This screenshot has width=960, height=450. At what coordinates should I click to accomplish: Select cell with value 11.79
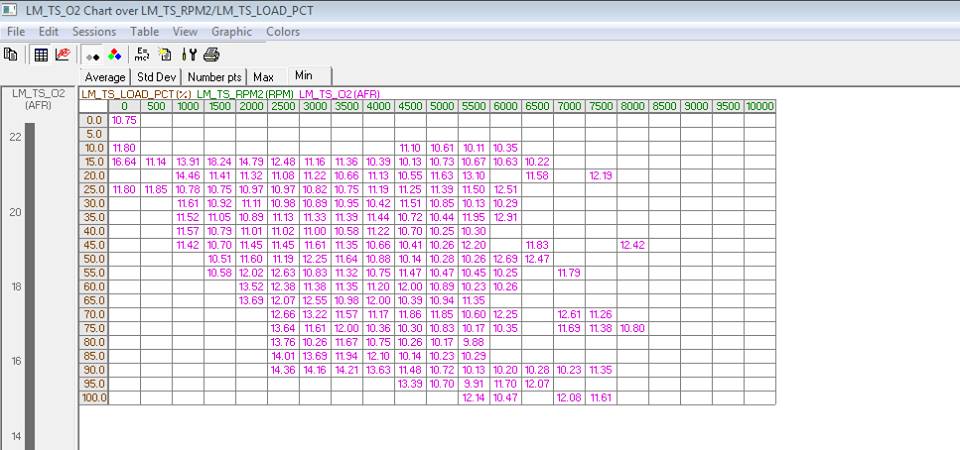point(569,272)
